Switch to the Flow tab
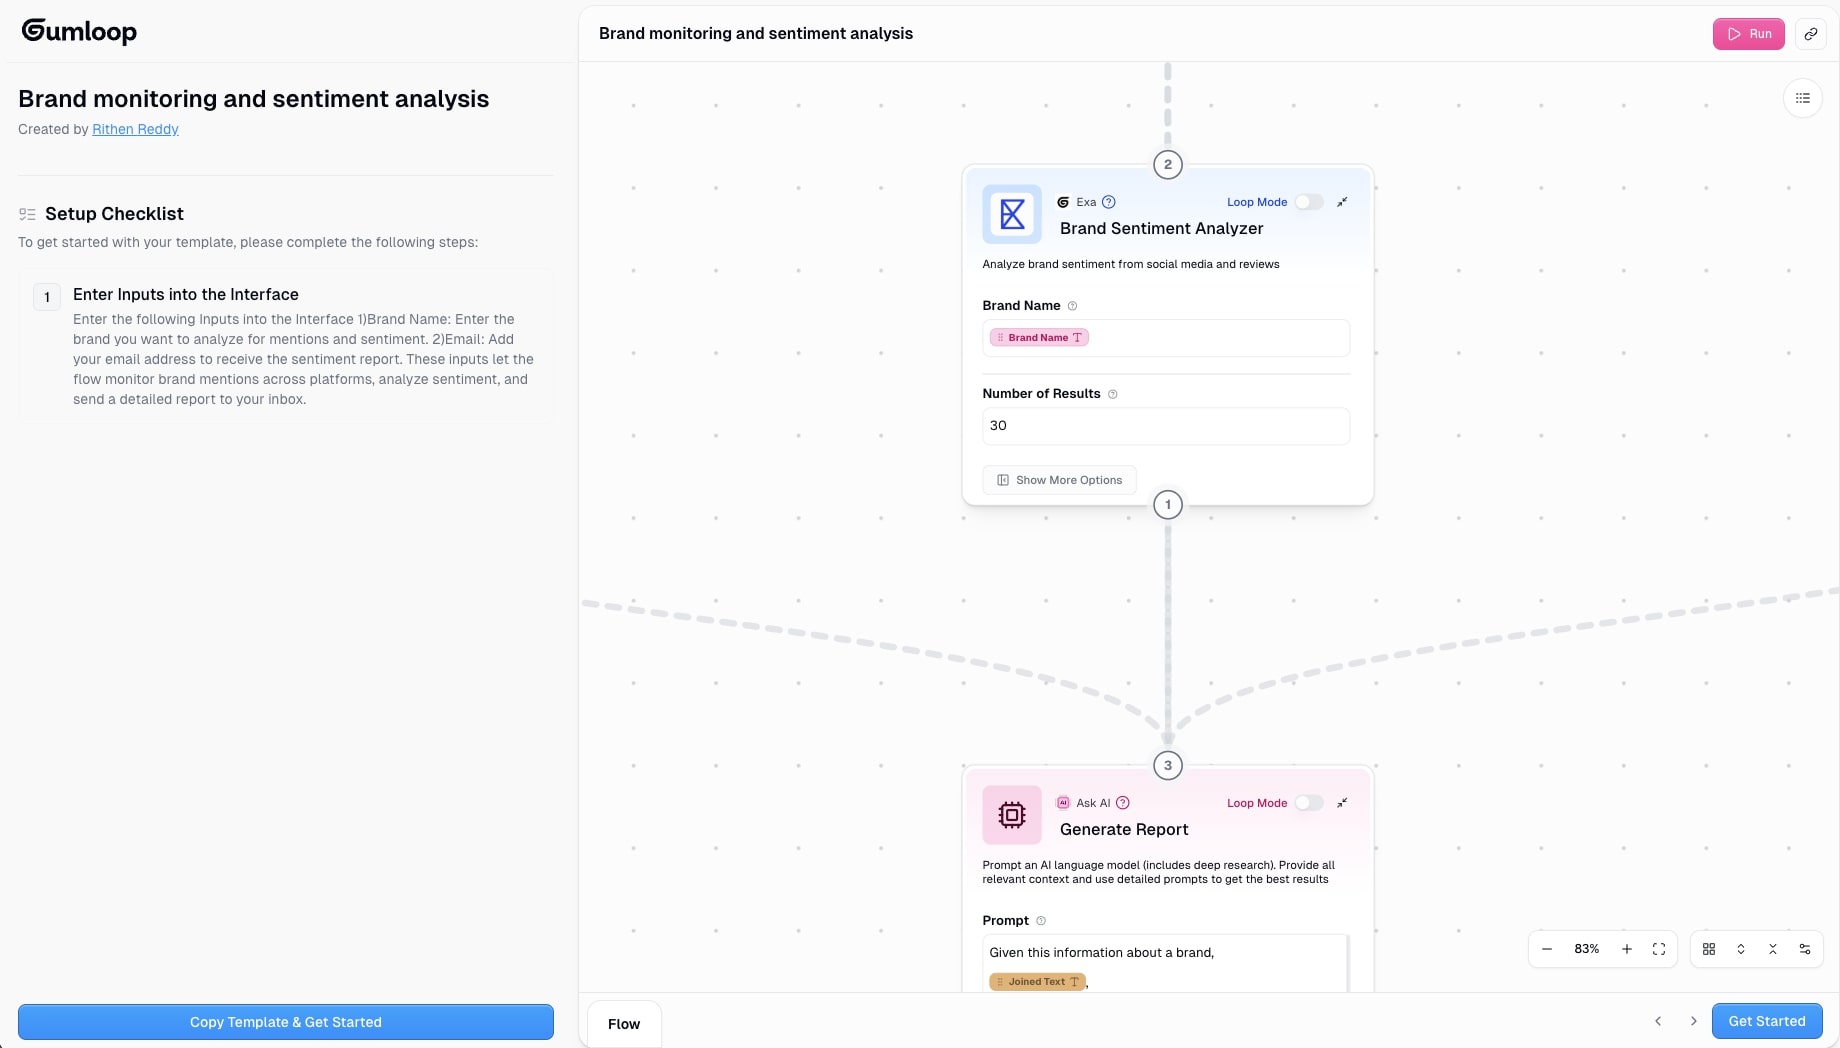Image resolution: width=1840 pixels, height=1048 pixels. pos(623,1024)
